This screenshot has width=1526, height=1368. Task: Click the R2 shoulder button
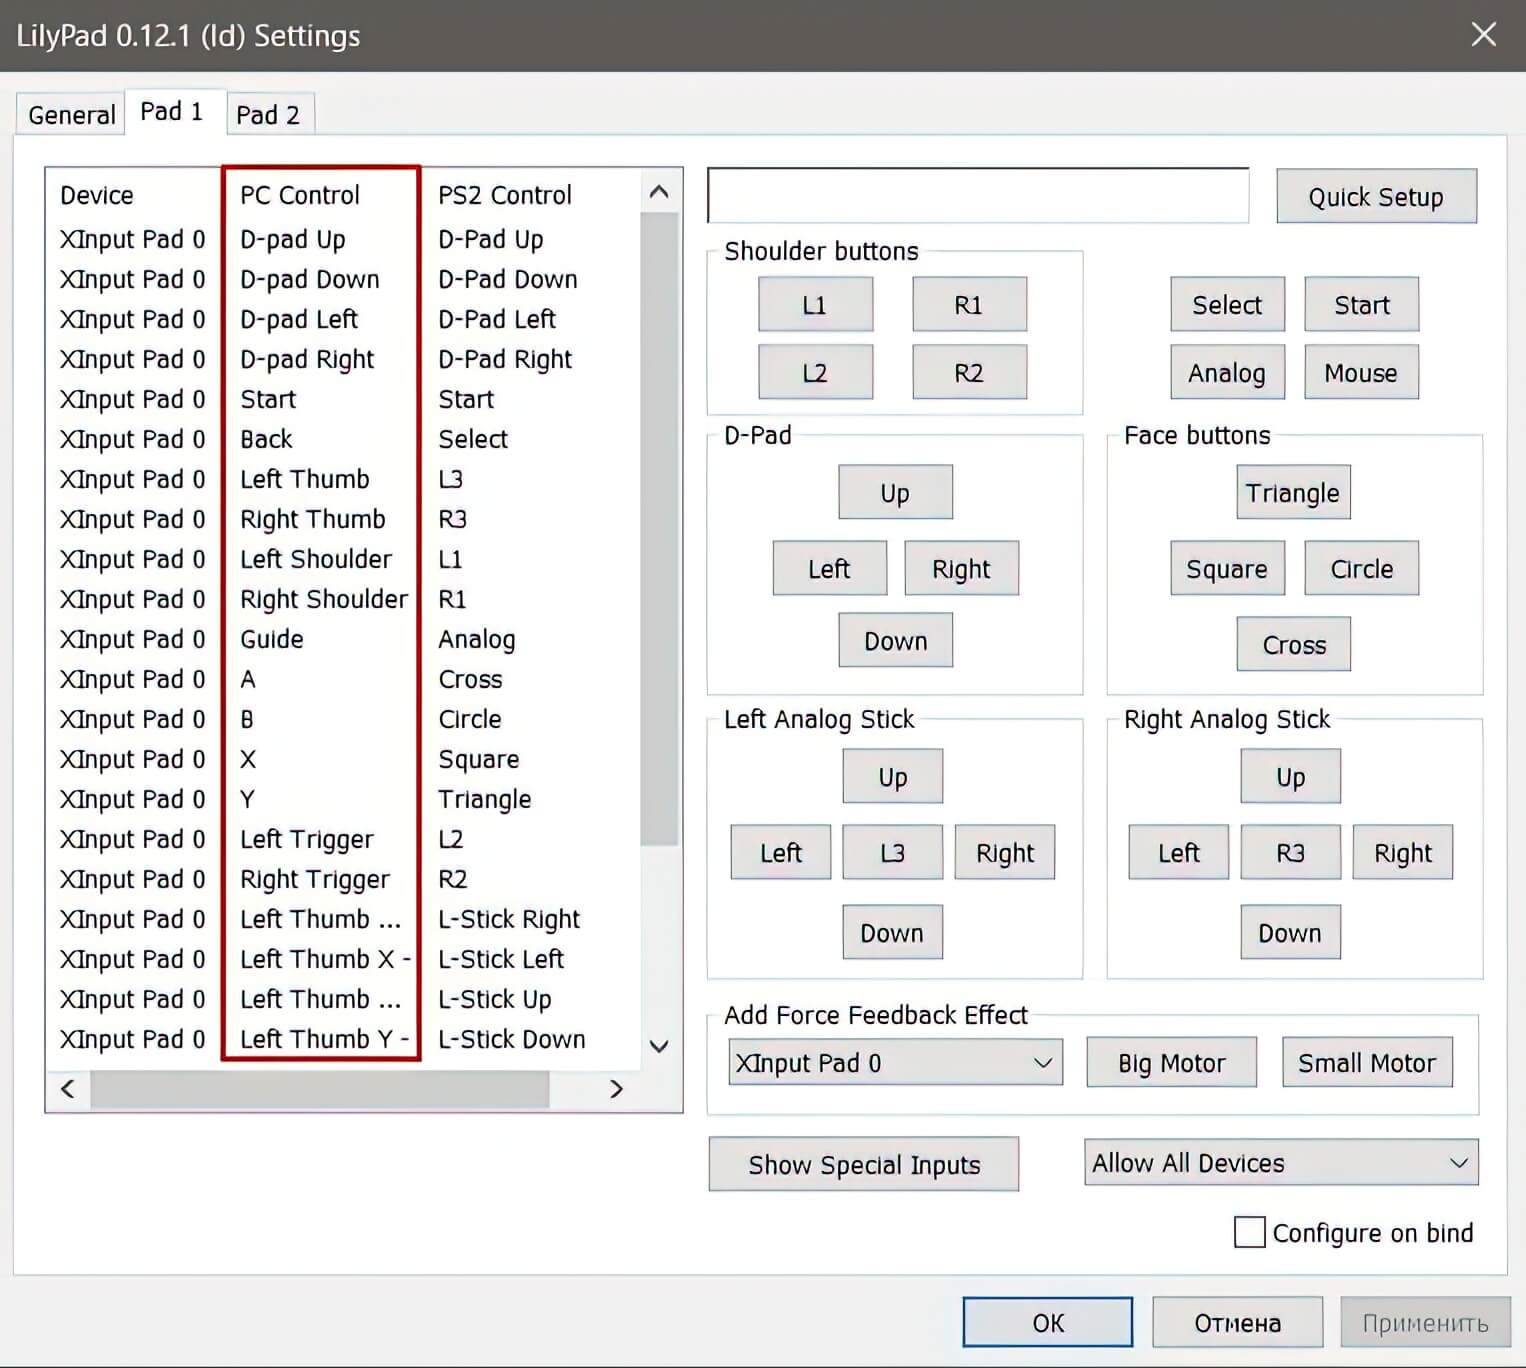pos(968,373)
